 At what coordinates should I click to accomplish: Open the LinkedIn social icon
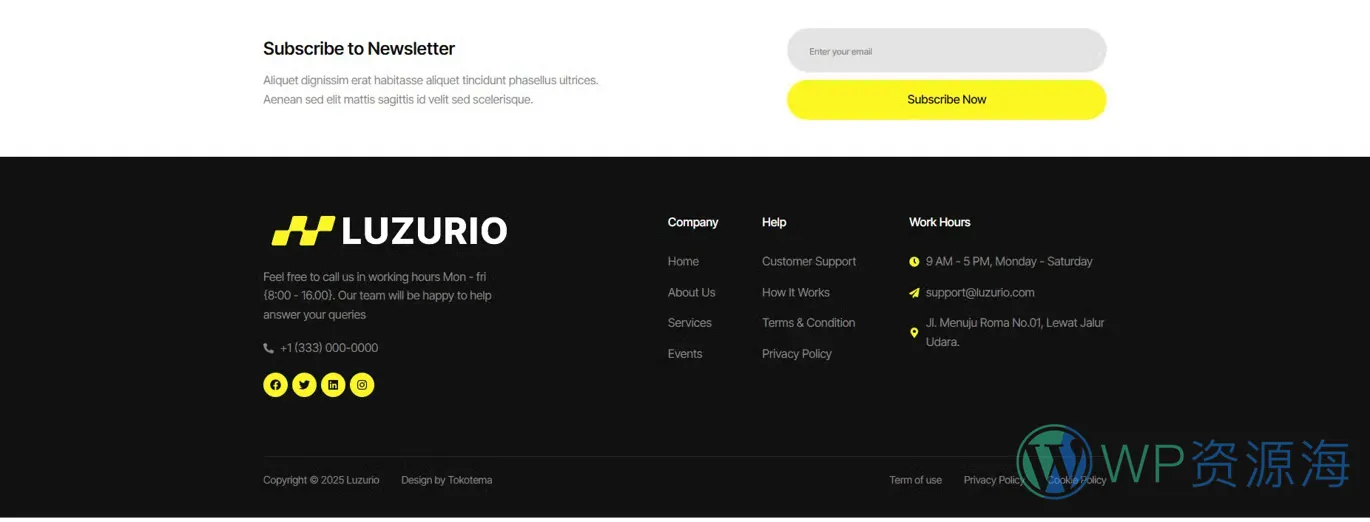click(333, 385)
